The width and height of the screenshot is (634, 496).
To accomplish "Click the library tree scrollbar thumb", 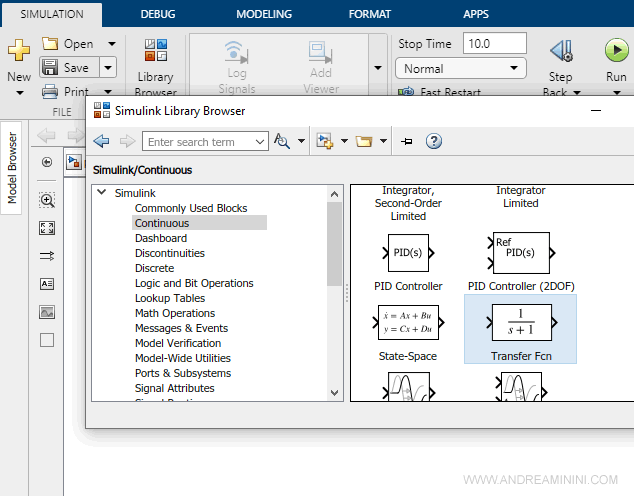I will click(334, 244).
